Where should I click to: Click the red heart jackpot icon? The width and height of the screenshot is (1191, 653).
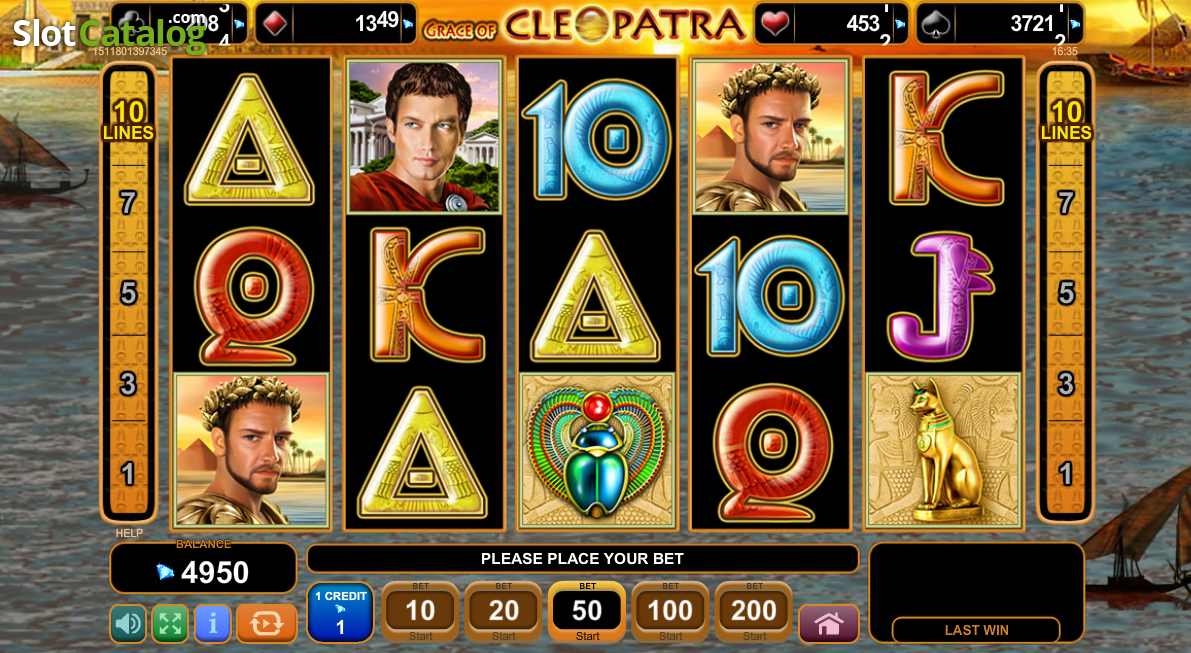point(775,24)
